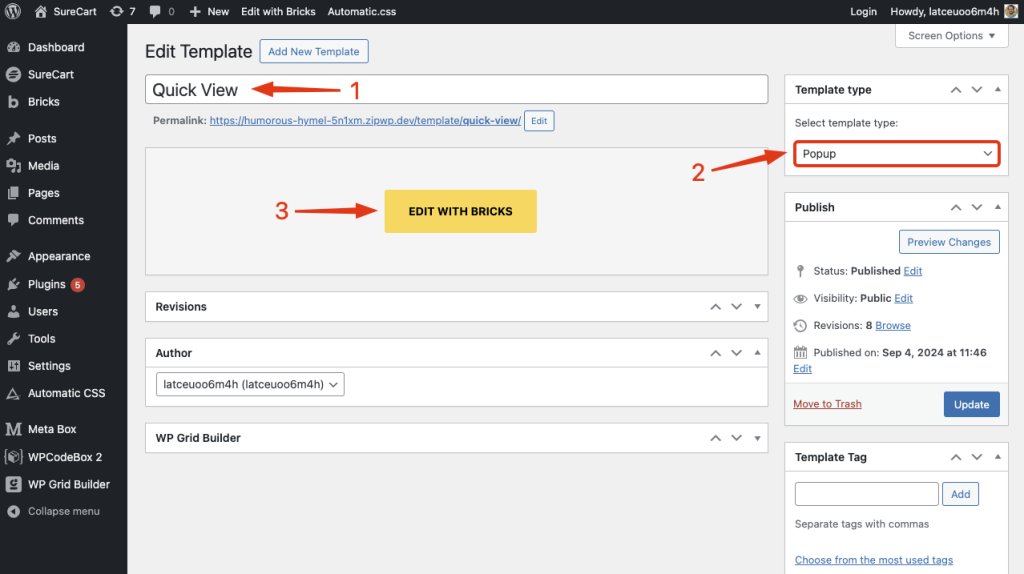Click the Bricks 'b' icon in the sidebar

tap(14, 102)
